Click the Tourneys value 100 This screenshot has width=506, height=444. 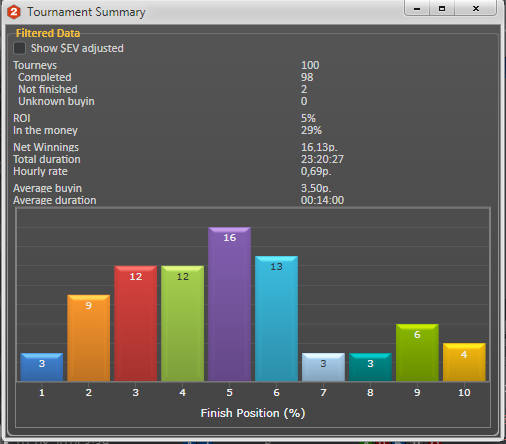tap(310, 65)
